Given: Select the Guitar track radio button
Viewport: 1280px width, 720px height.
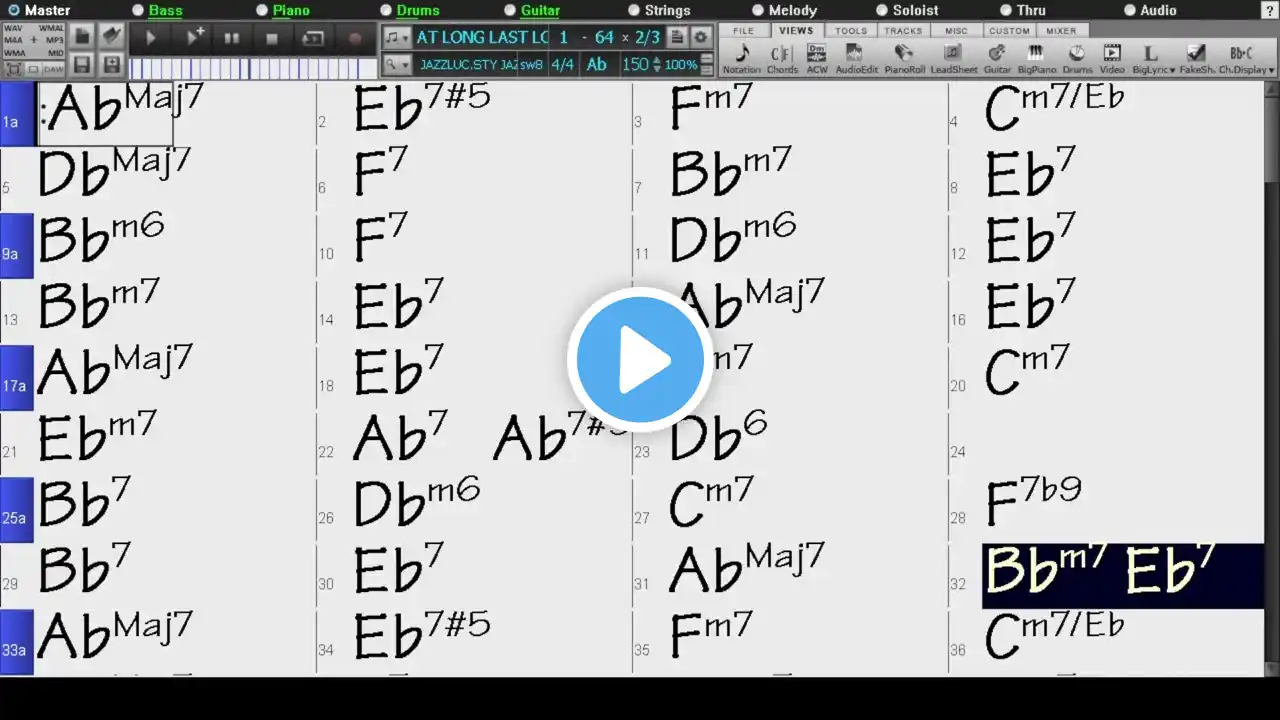Looking at the screenshot, I should click(x=510, y=10).
